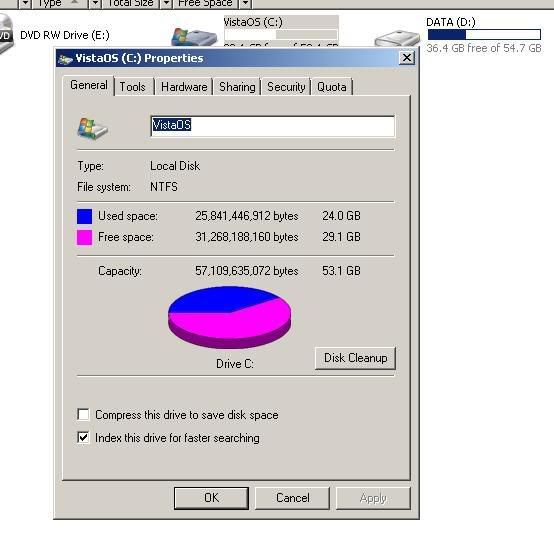
Task: Open the Quota tab
Action: pos(332,87)
